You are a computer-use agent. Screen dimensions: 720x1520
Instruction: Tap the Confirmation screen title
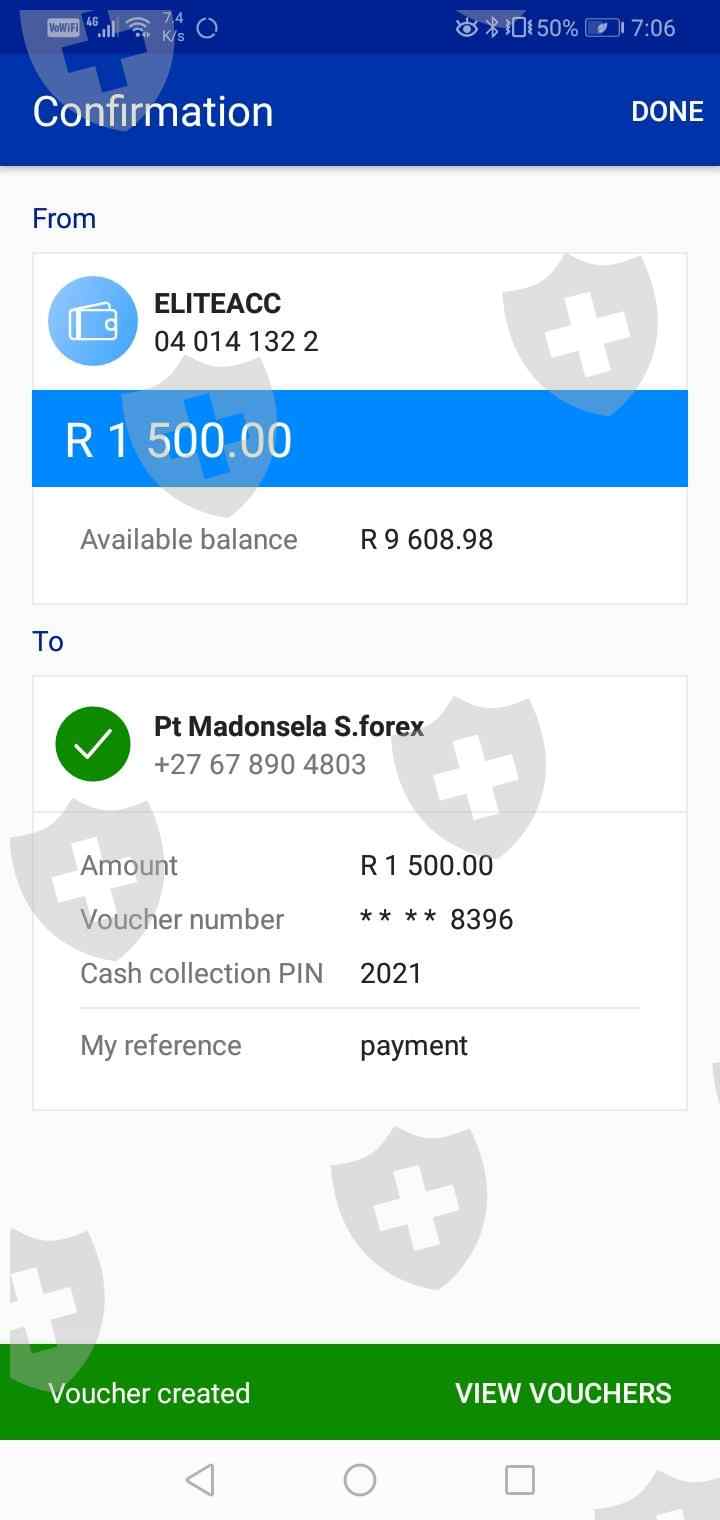click(153, 111)
